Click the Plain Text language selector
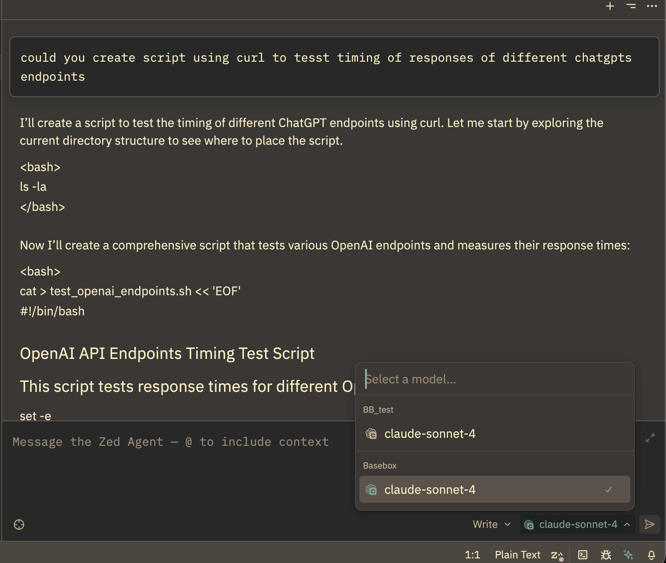Viewport: 666px width, 563px height. (517, 555)
